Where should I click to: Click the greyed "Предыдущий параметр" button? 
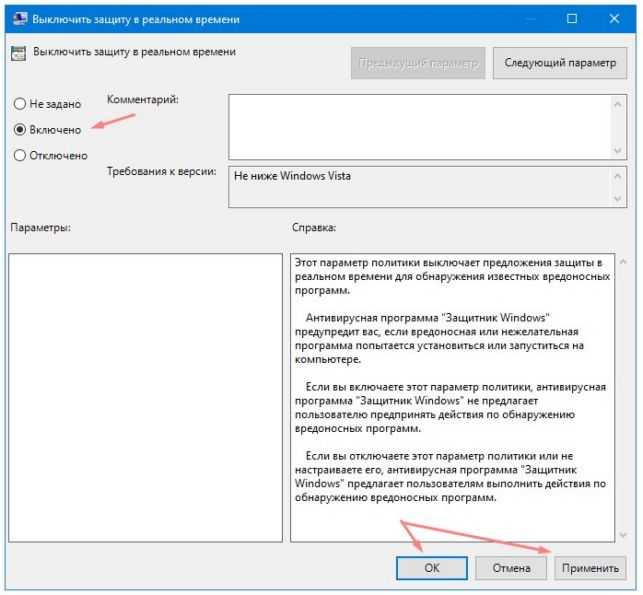418,63
